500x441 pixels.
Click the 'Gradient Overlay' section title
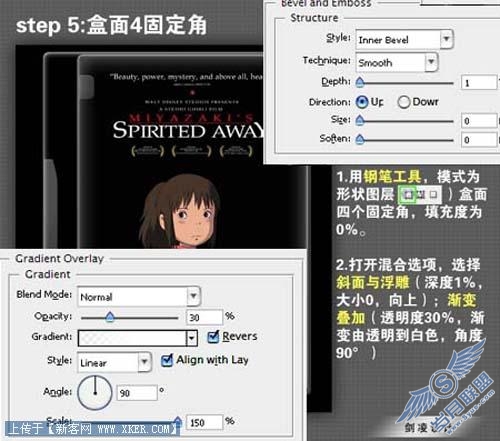(59, 258)
